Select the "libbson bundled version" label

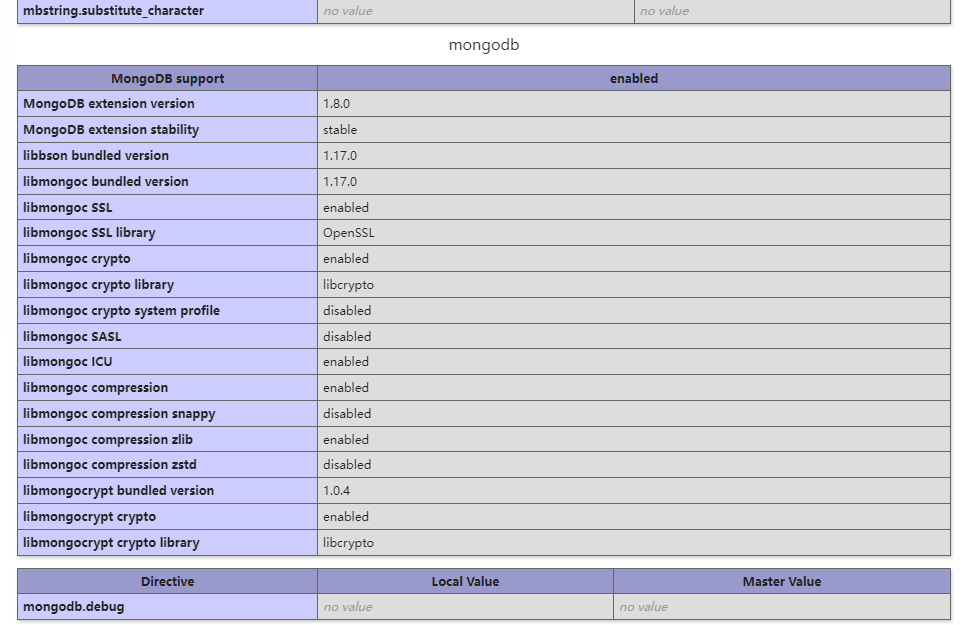(x=96, y=156)
